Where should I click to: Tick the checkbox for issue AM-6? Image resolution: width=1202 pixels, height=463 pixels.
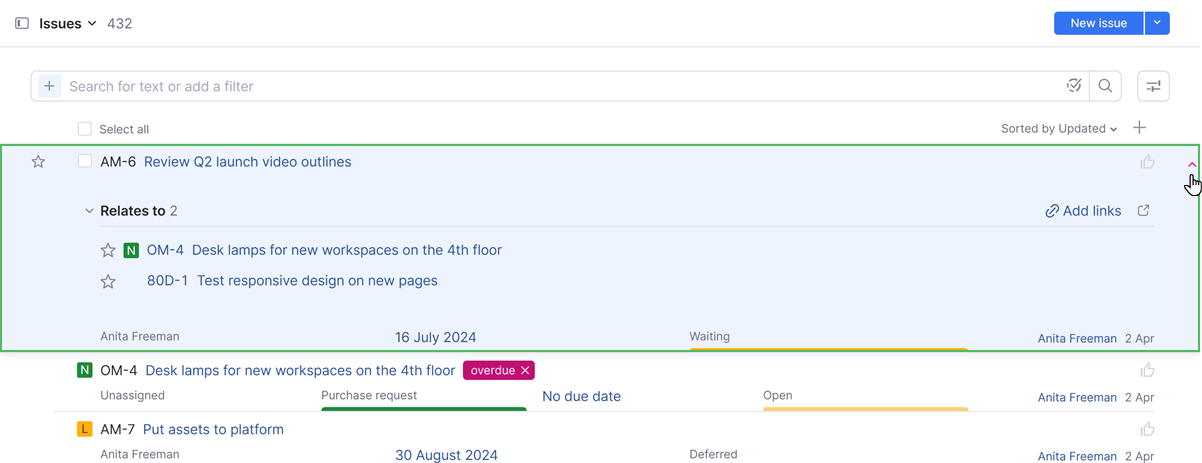coord(85,162)
